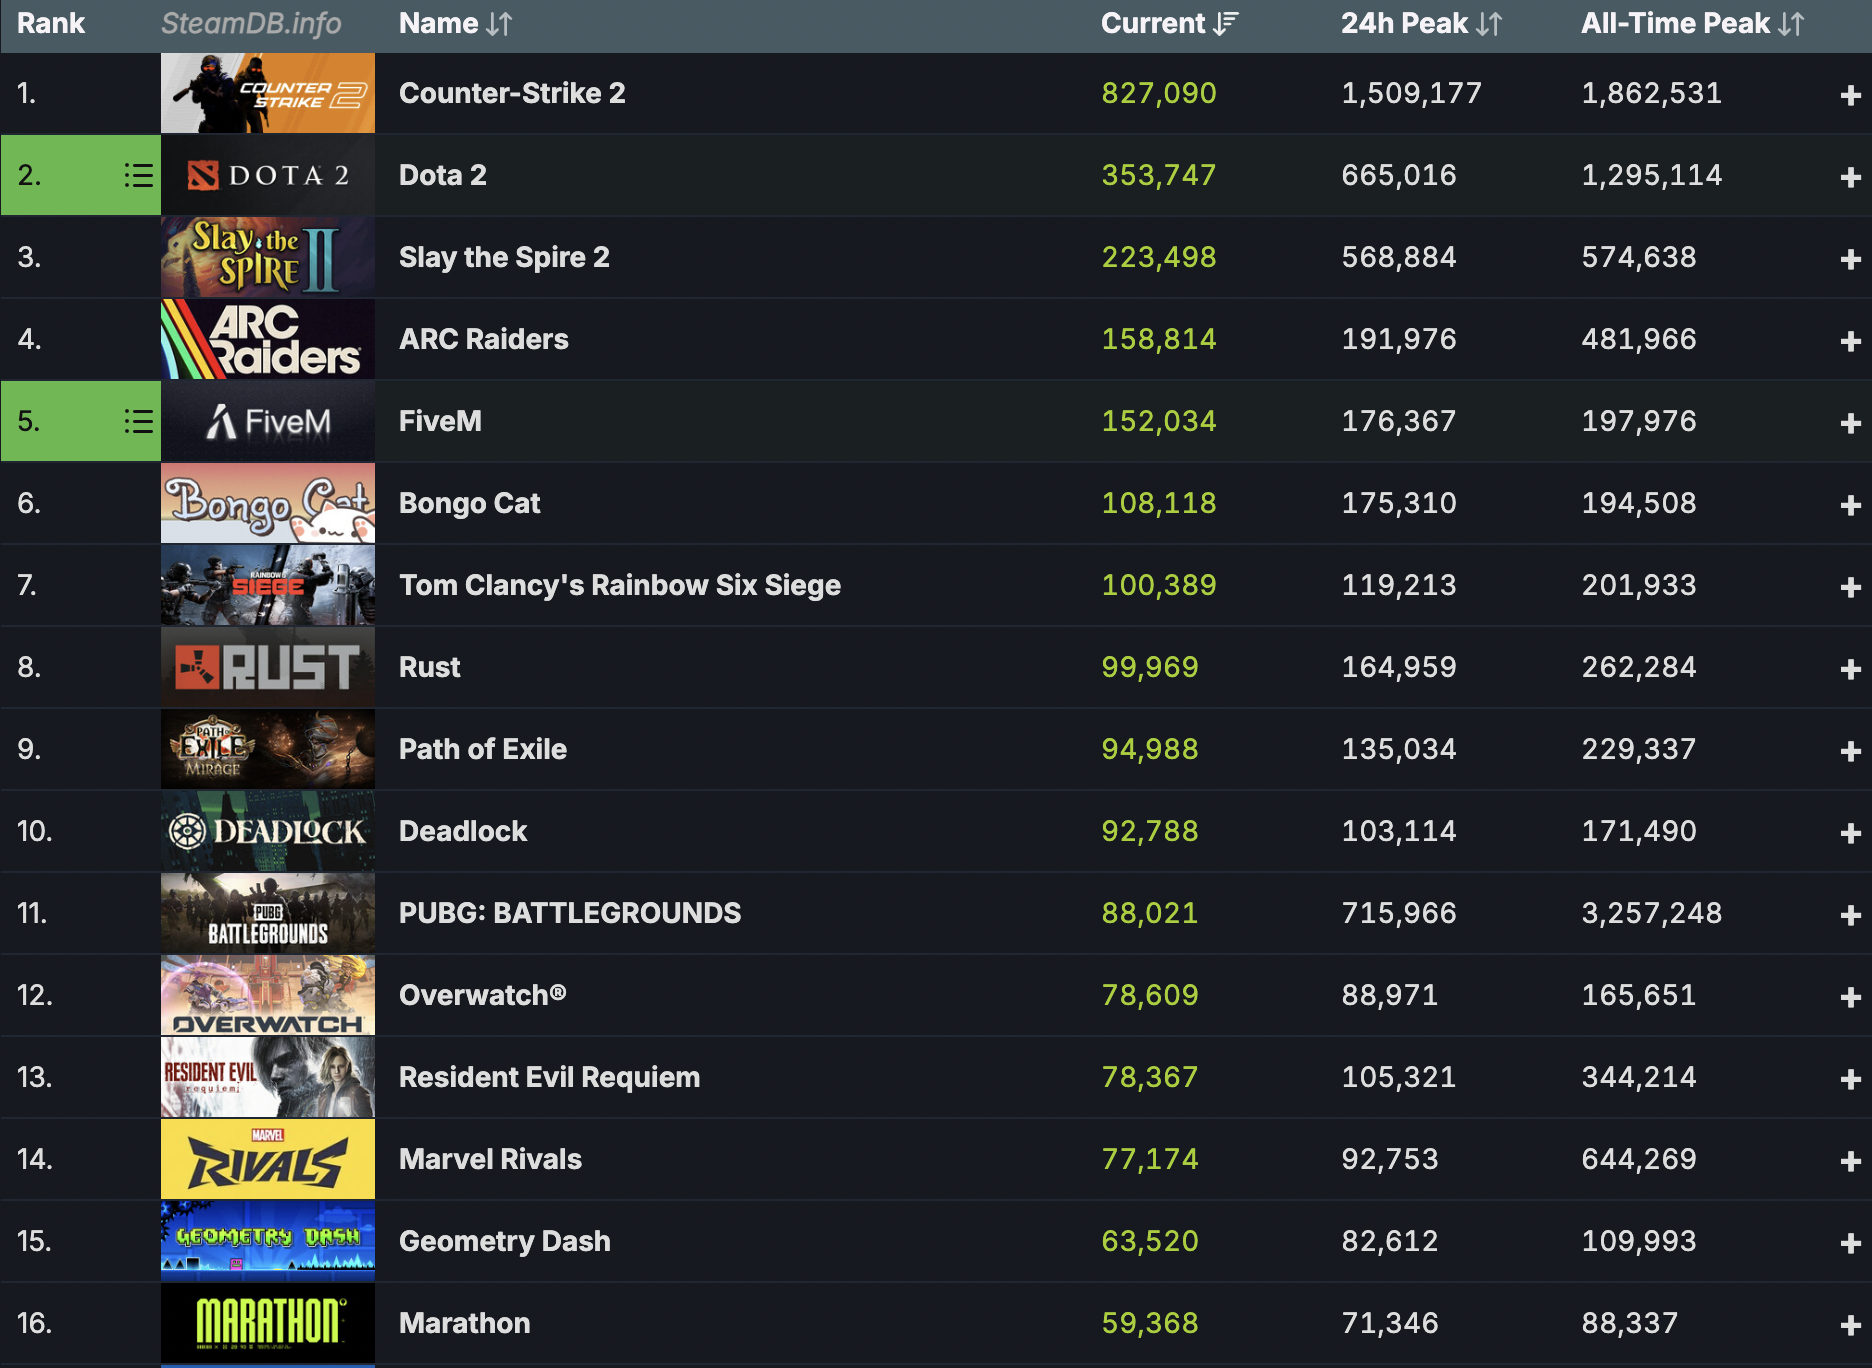Open the Deadlock game page

tap(462, 831)
